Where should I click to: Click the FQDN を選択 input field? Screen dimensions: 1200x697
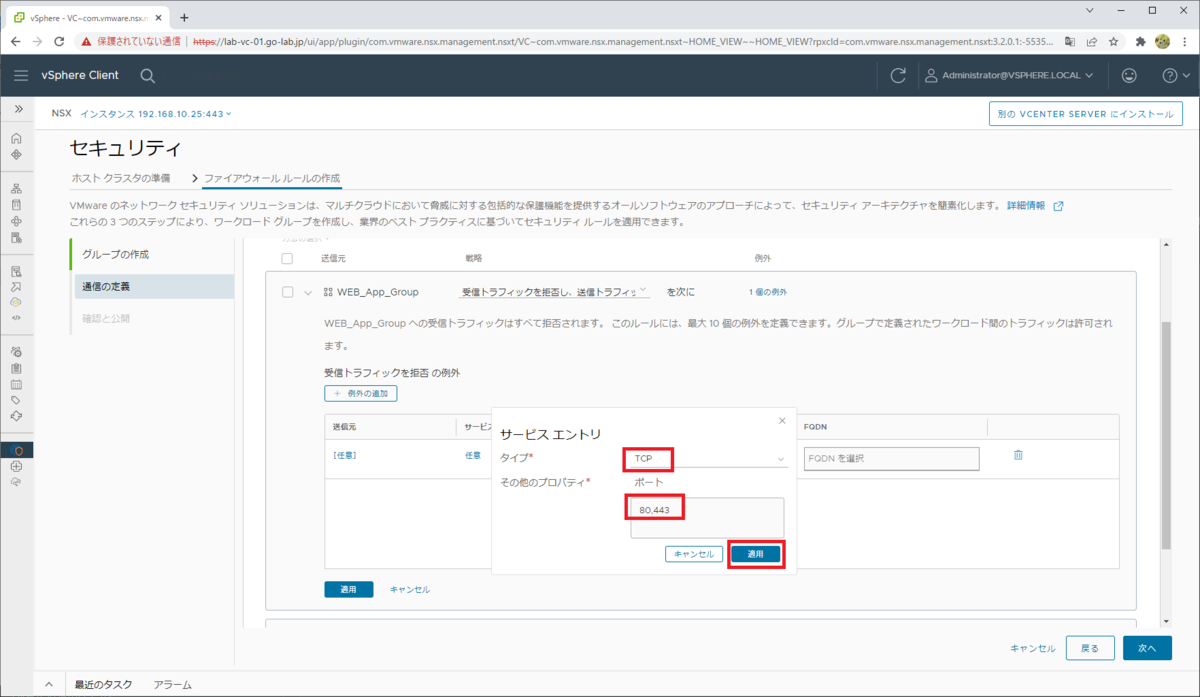tap(890, 458)
